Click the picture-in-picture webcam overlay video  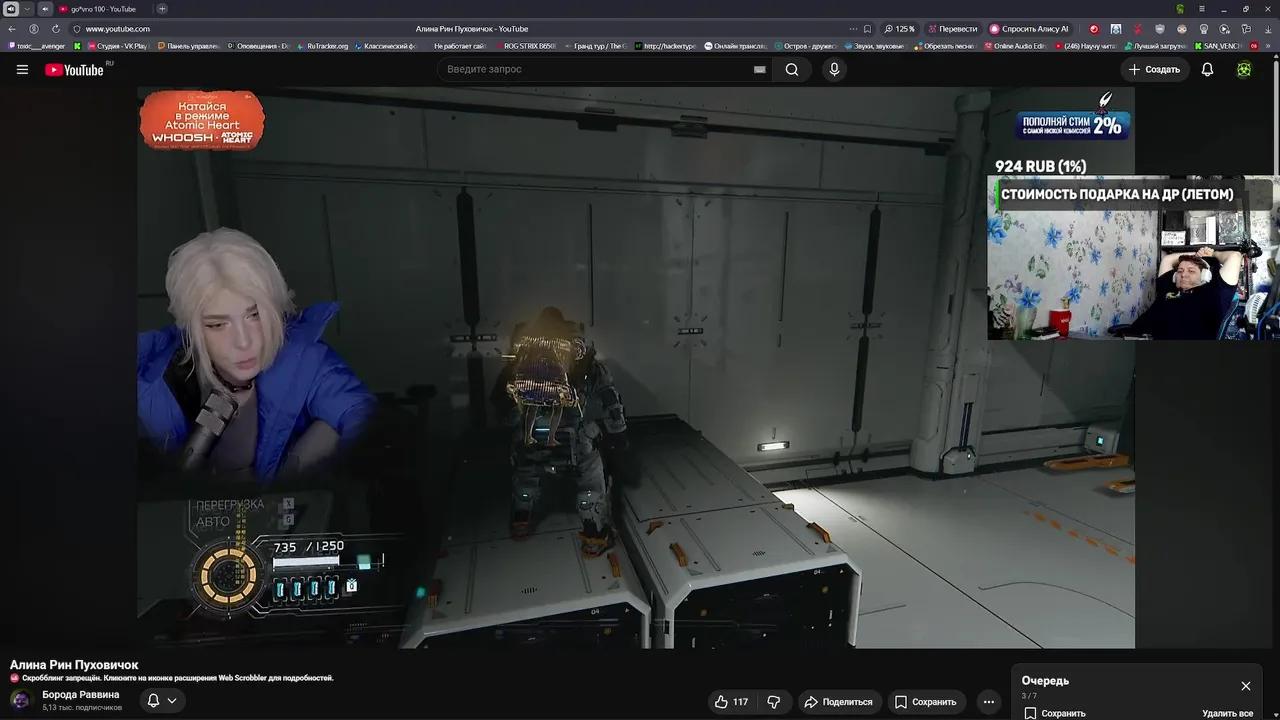point(1133,258)
